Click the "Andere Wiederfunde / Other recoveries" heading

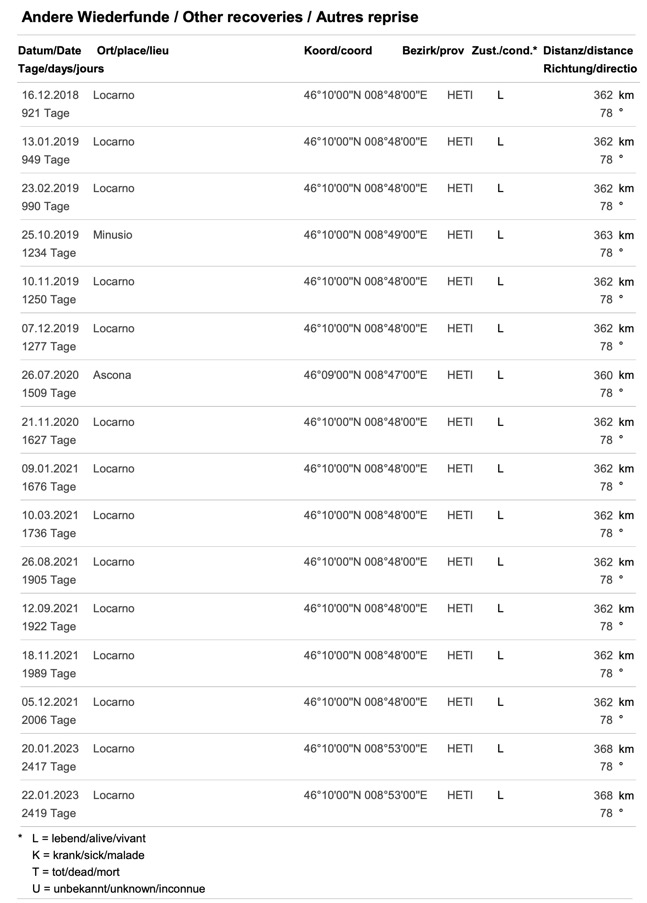coord(219,17)
